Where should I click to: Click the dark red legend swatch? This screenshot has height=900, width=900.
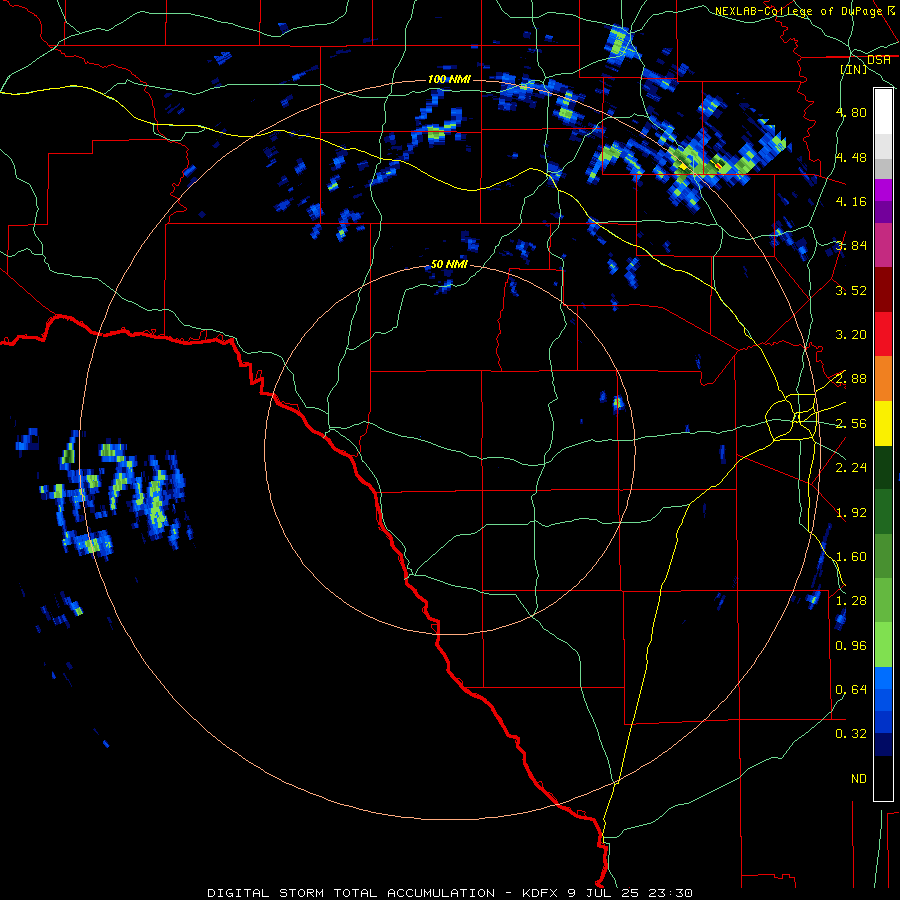(883, 290)
